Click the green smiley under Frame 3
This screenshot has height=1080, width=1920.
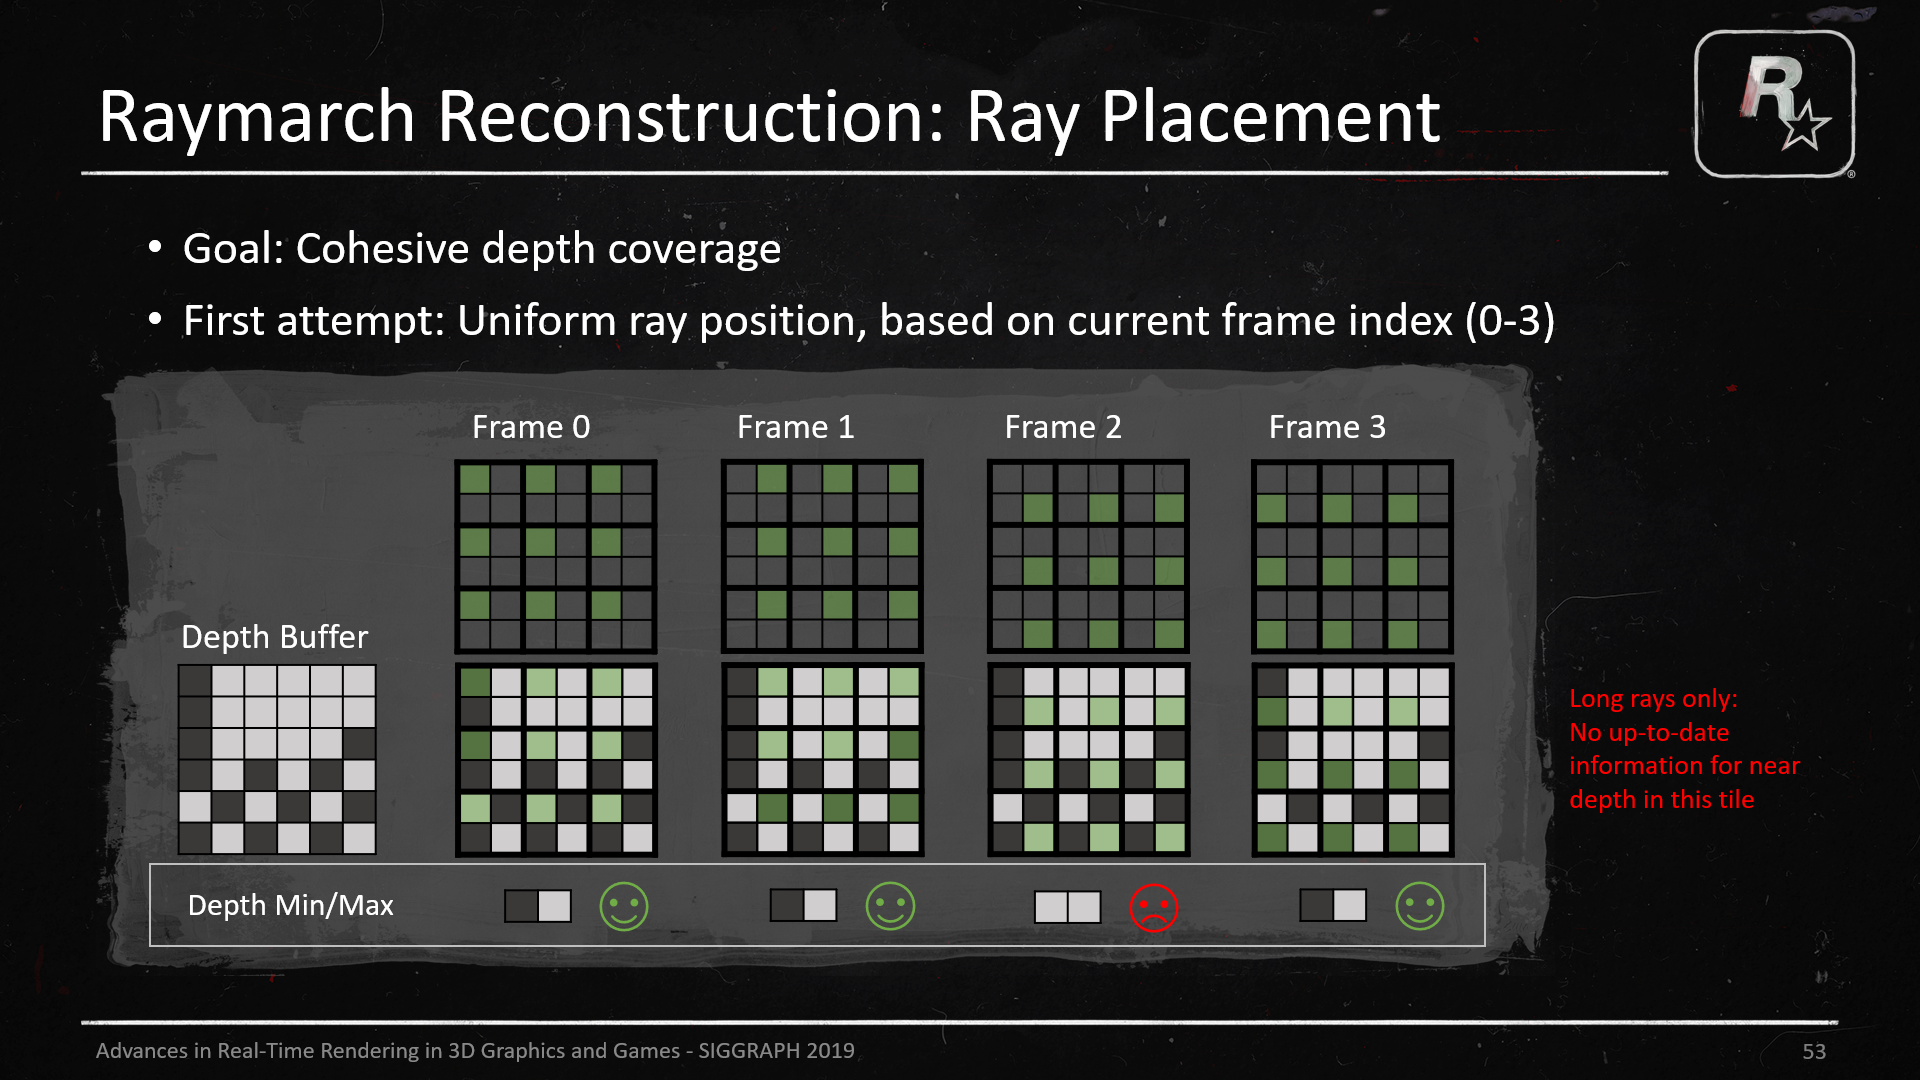(1420, 906)
